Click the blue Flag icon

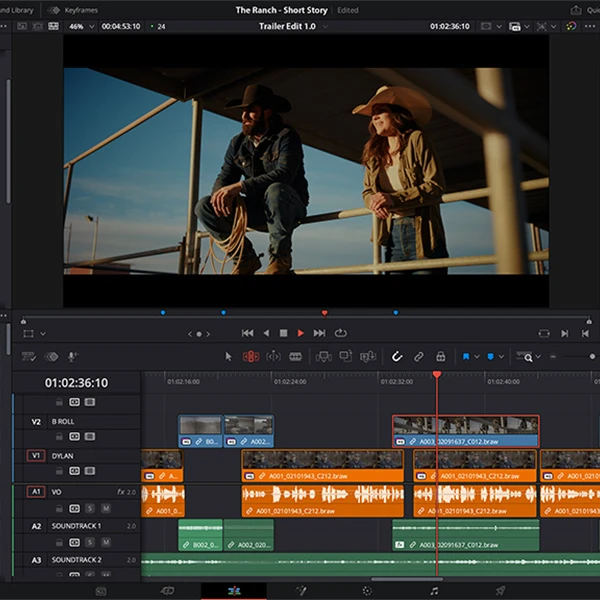[466, 356]
